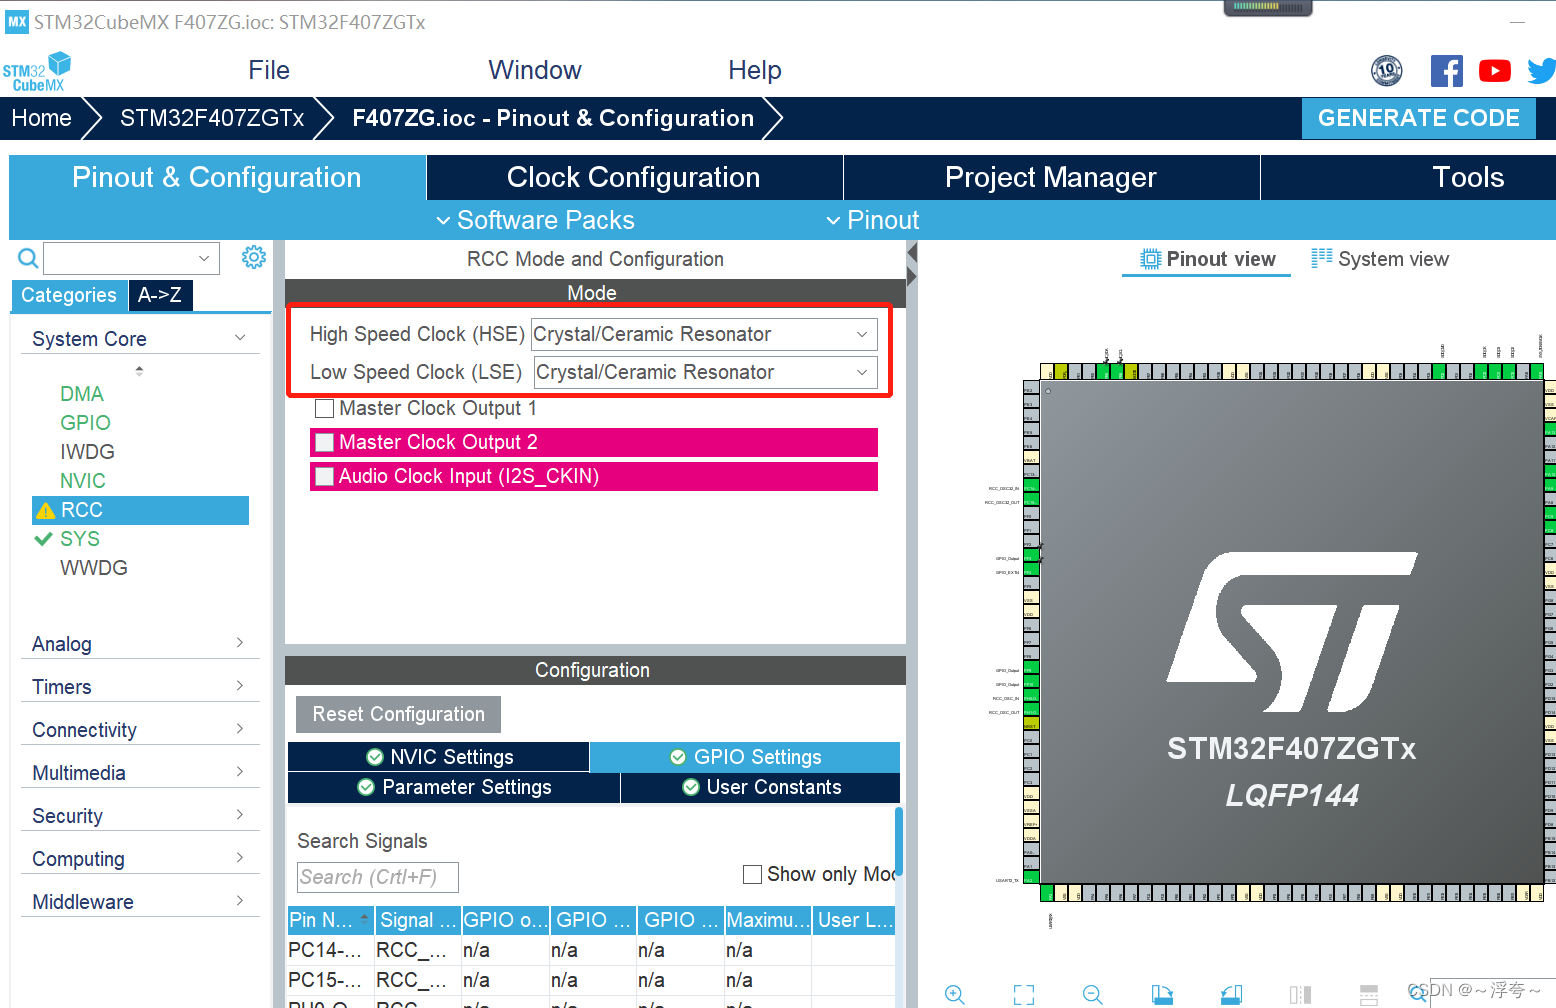Open the category search combo box dropdown
1556x1008 pixels.
point(204,258)
